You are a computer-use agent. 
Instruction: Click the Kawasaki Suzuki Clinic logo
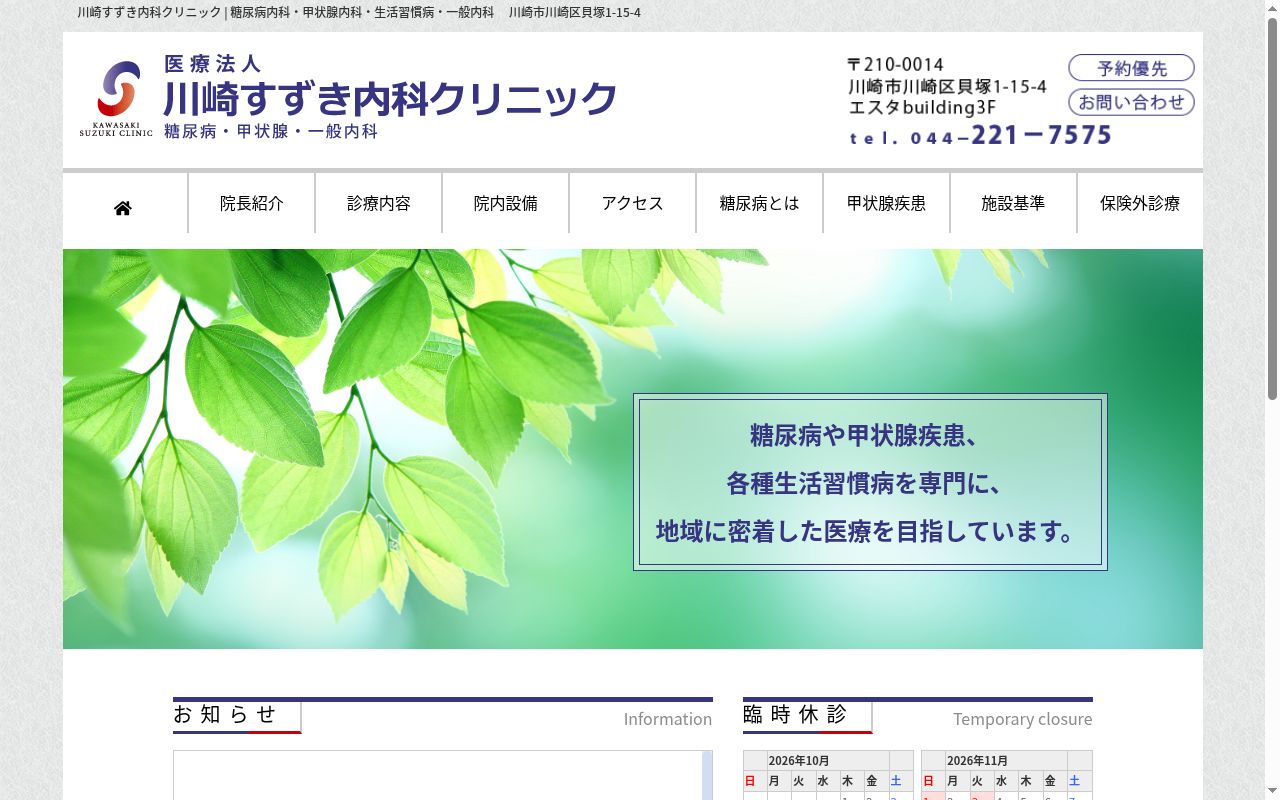[116, 99]
